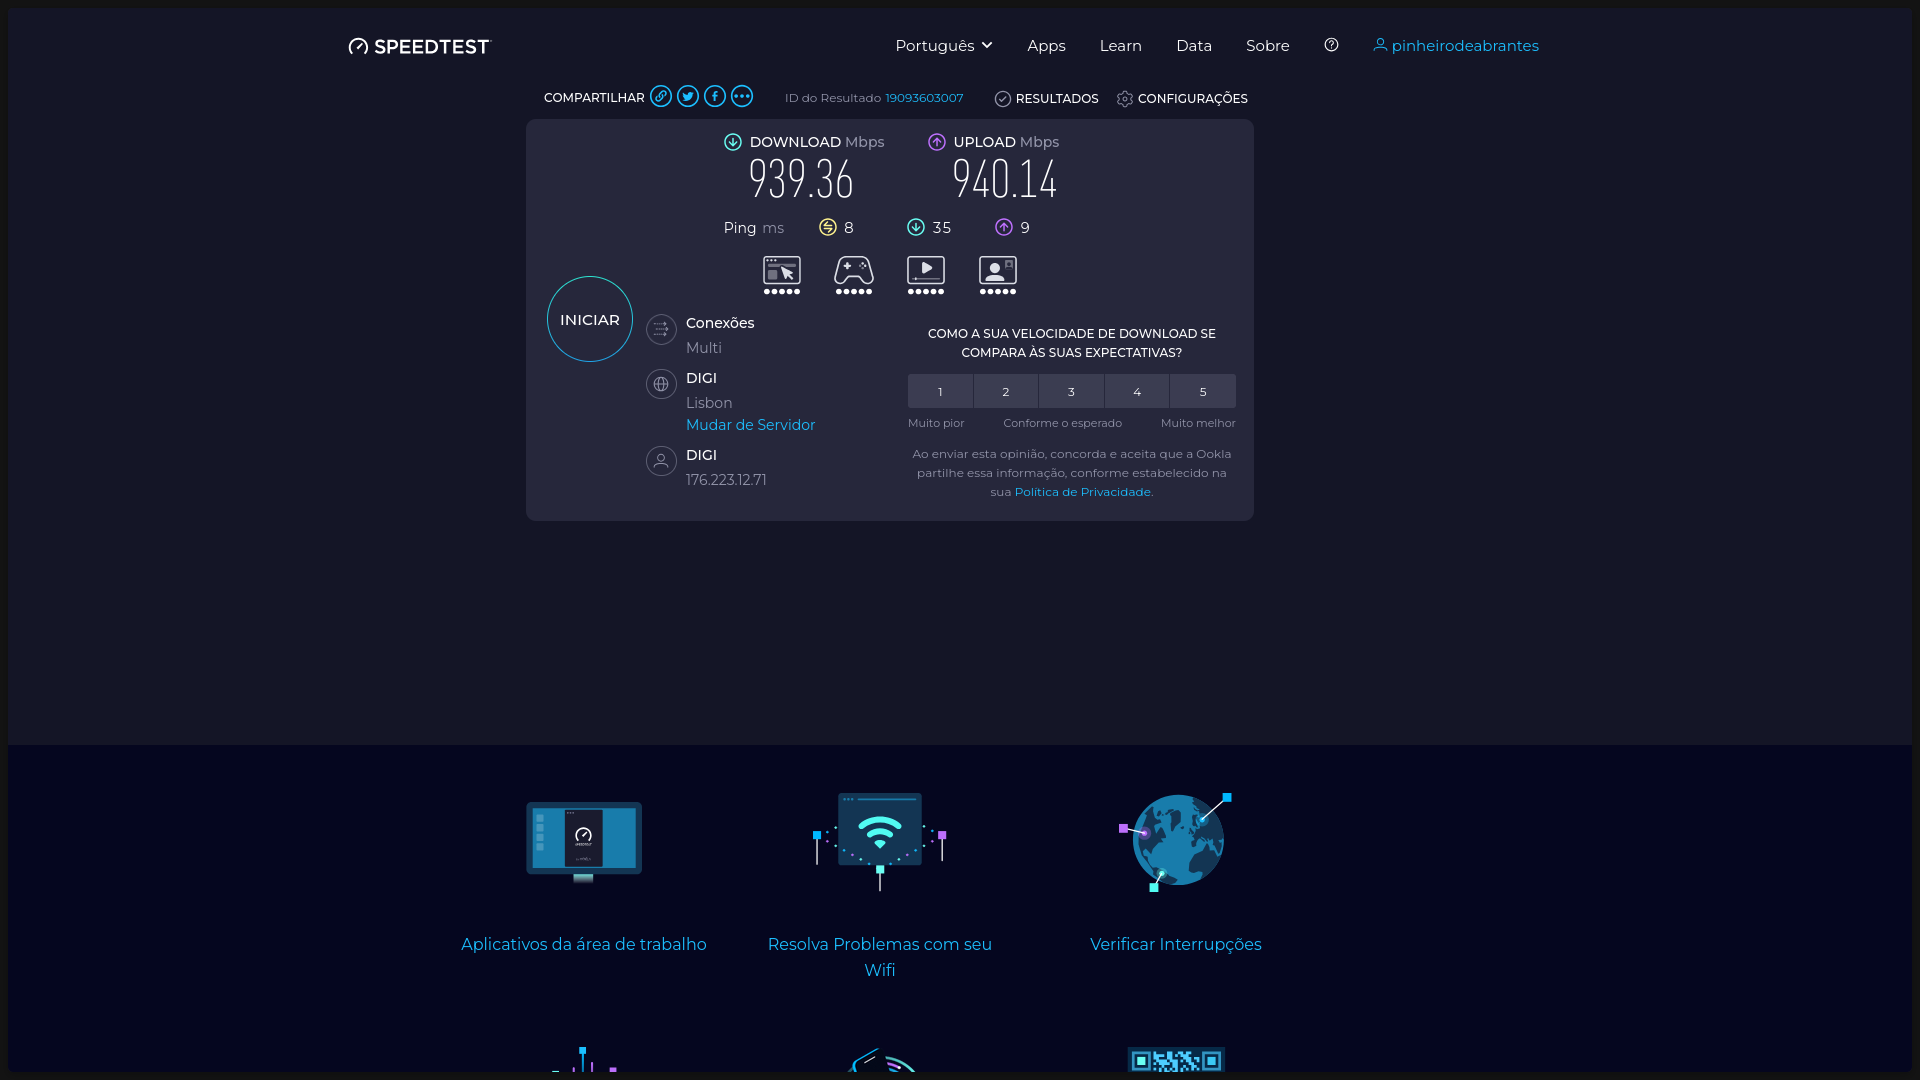Screen dimensions: 1920x1080
Task: Open the Learn menu
Action: pyautogui.click(x=1120, y=45)
